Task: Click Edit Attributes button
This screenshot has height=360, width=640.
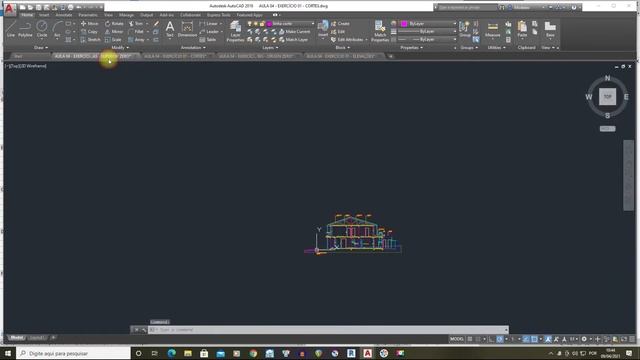Action: coord(347,40)
